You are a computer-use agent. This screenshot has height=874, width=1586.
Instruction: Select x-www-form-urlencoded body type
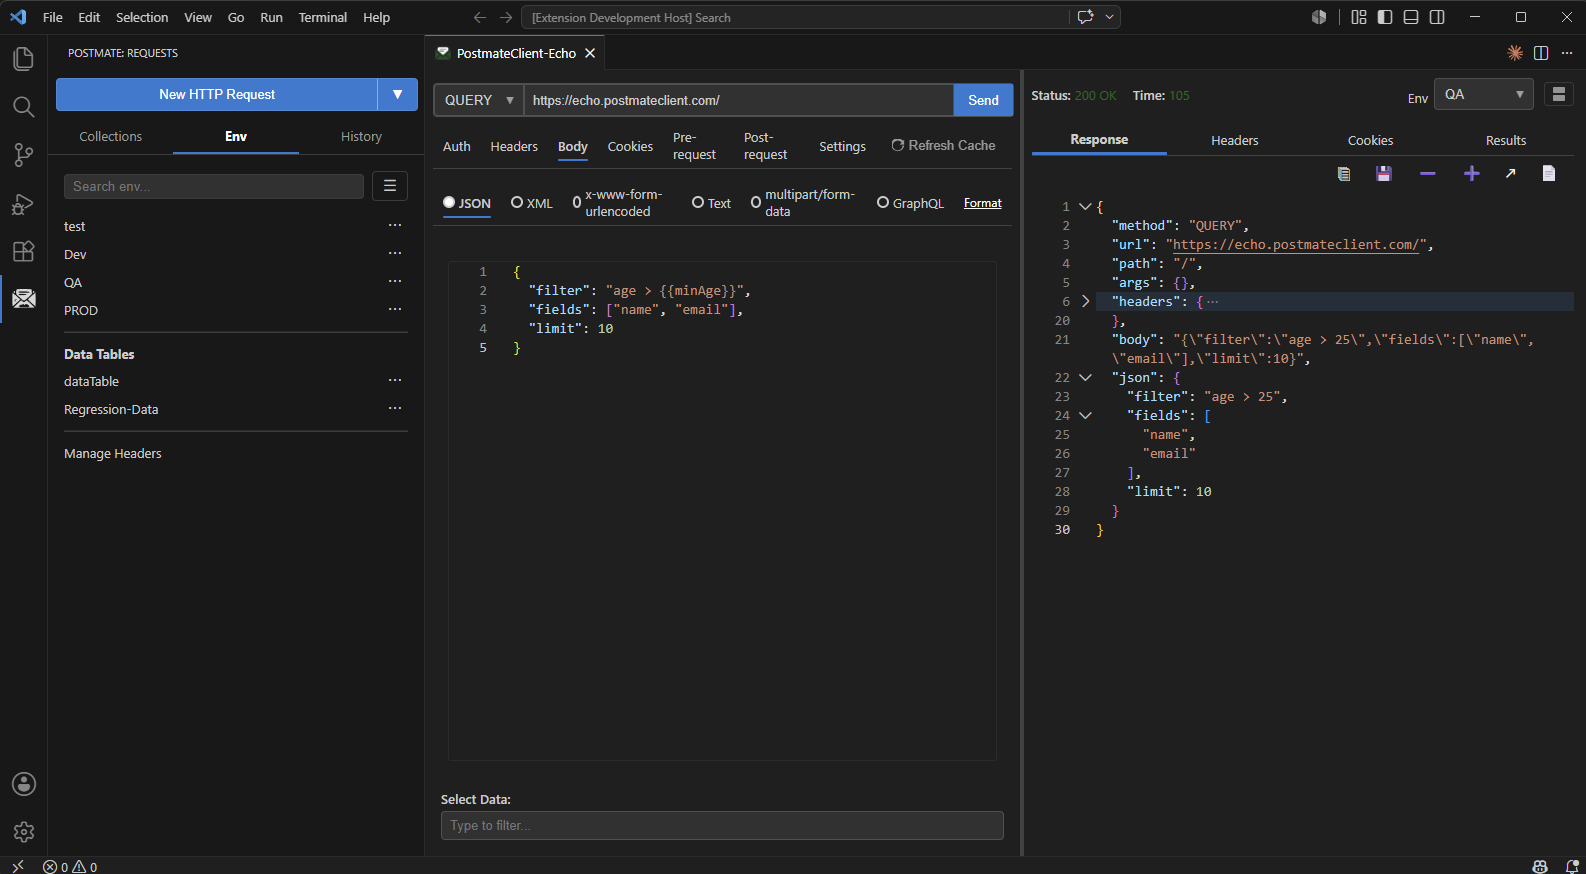[x=617, y=203]
